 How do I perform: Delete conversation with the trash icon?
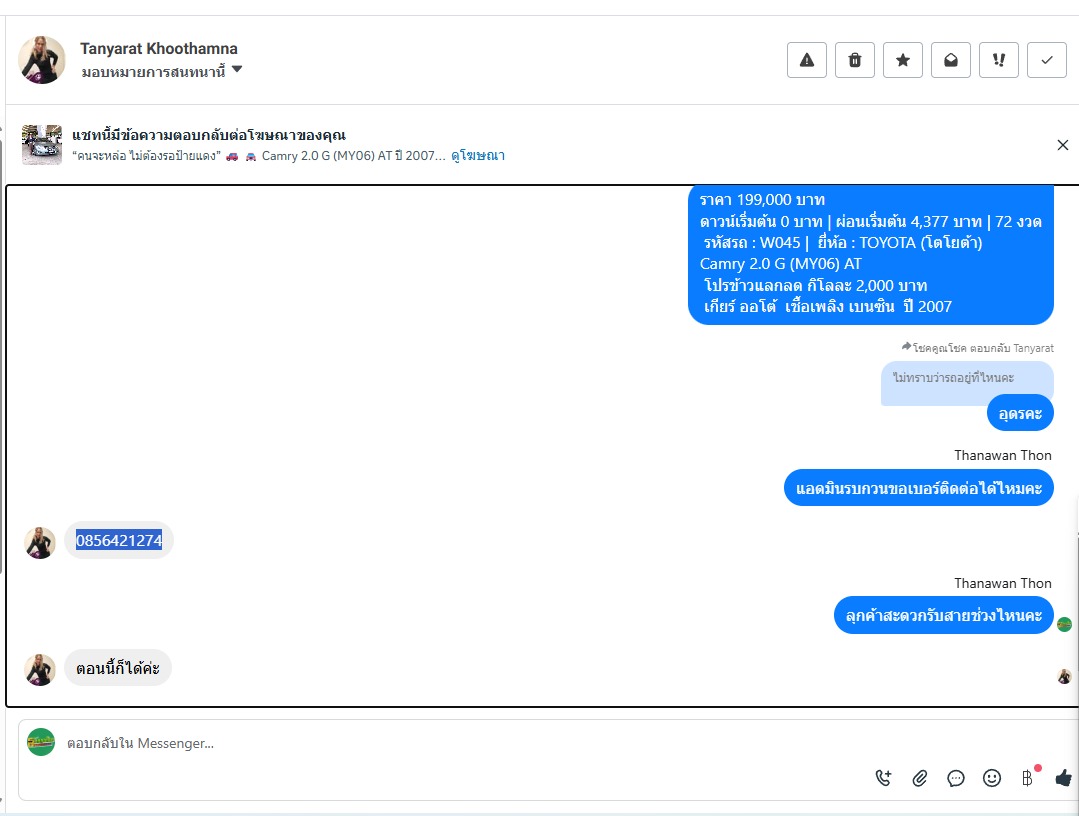click(855, 60)
